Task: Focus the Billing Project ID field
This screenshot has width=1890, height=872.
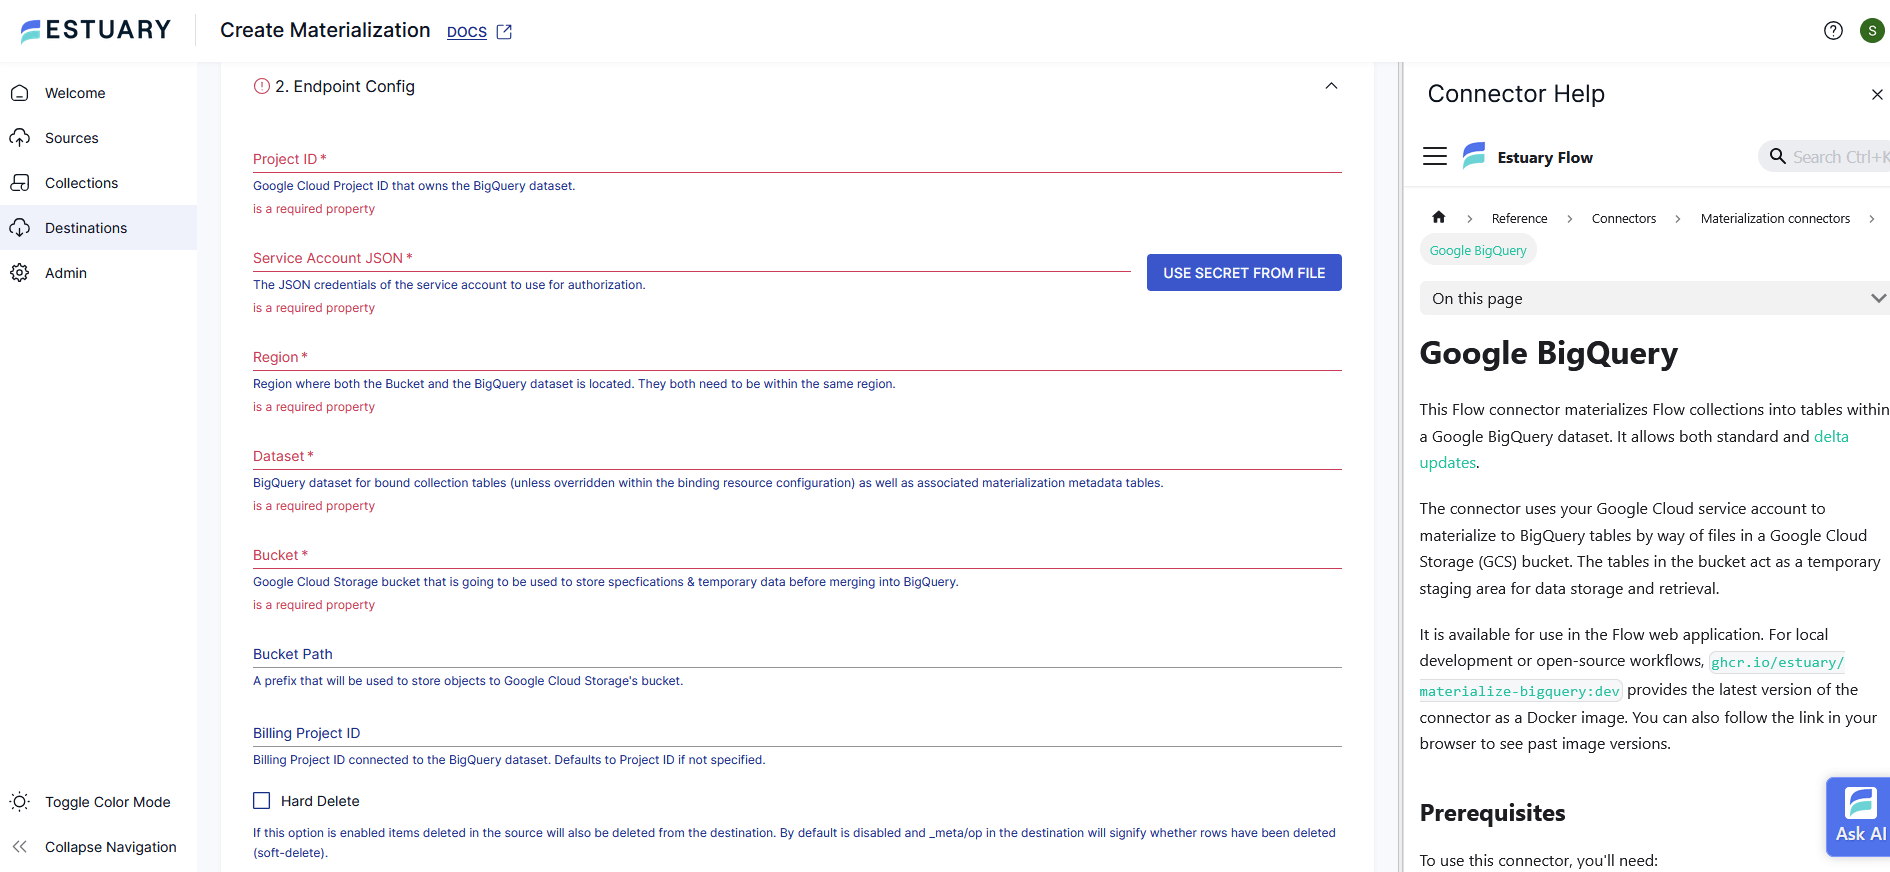Action: 797,733
